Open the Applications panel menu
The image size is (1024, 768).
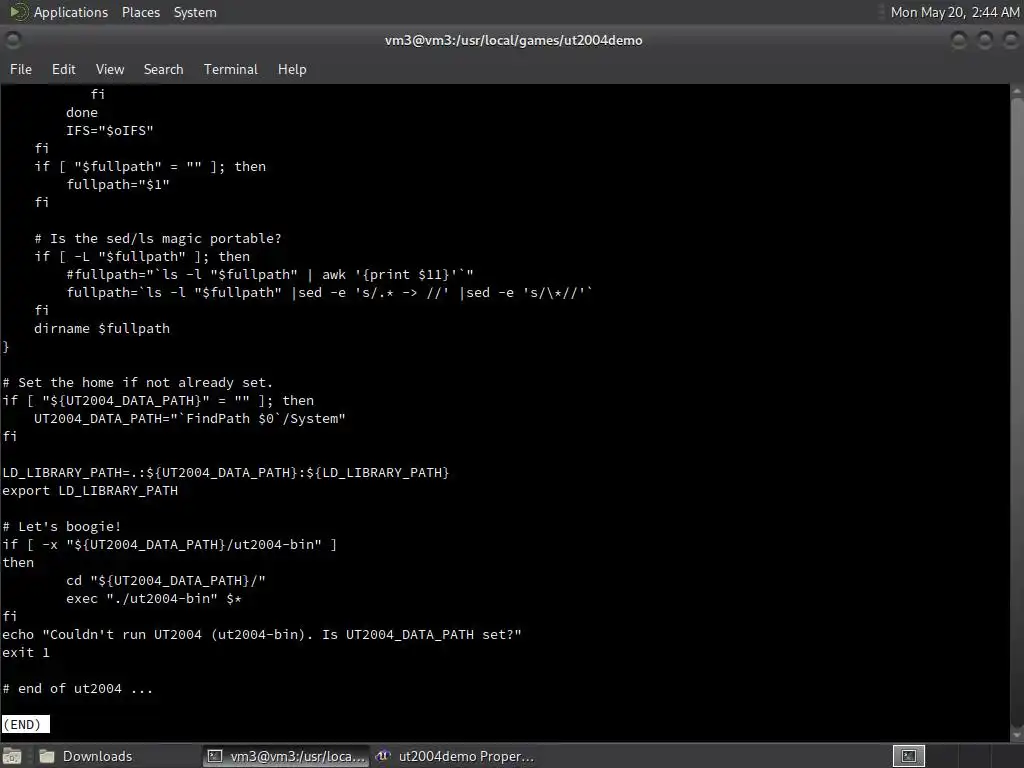(71, 12)
